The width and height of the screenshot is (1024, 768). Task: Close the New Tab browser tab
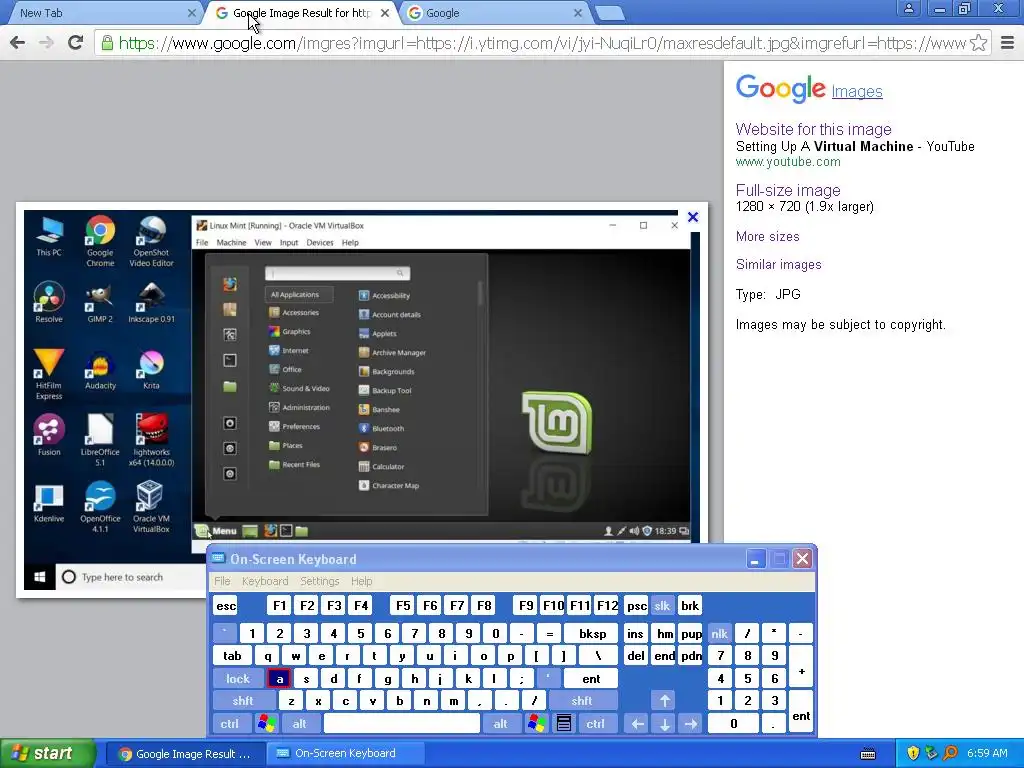[191, 13]
